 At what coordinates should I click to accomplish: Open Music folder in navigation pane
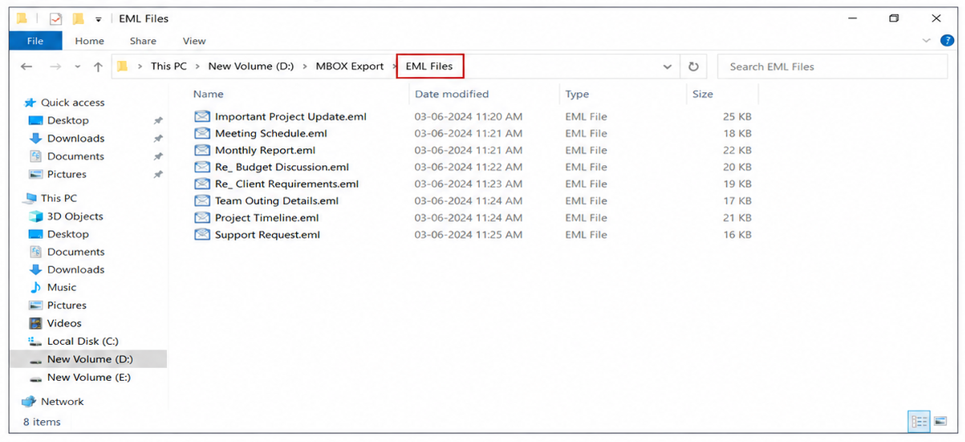62,287
